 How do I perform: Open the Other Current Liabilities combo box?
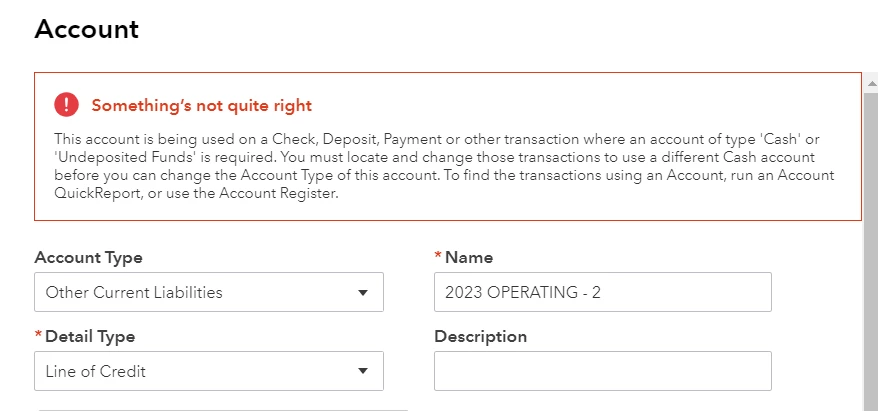tap(209, 292)
